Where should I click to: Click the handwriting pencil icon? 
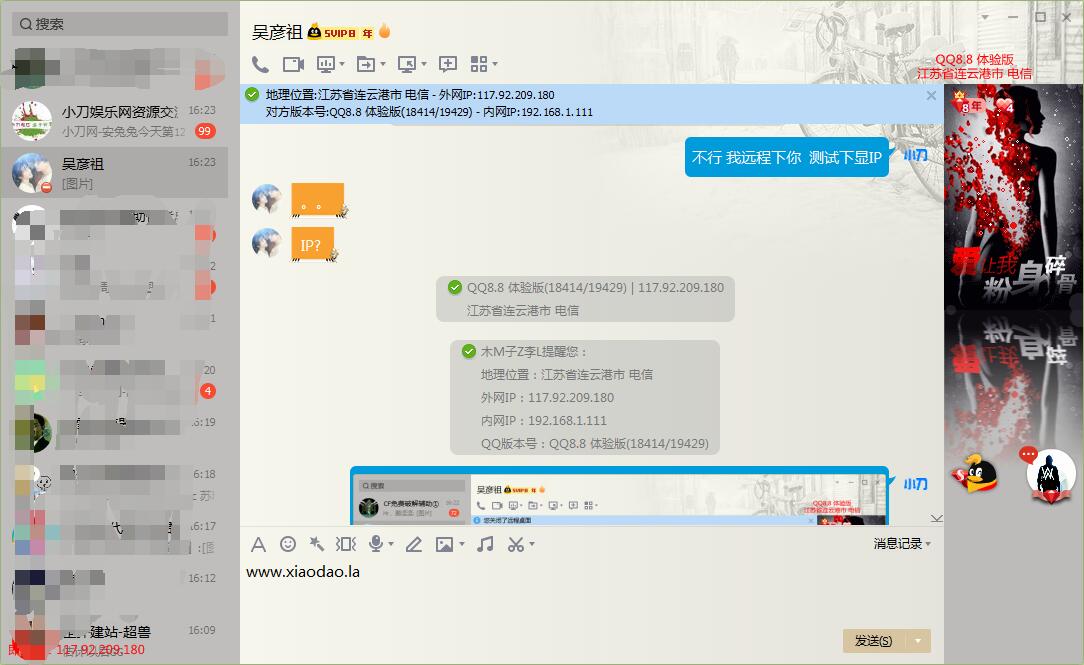point(414,544)
